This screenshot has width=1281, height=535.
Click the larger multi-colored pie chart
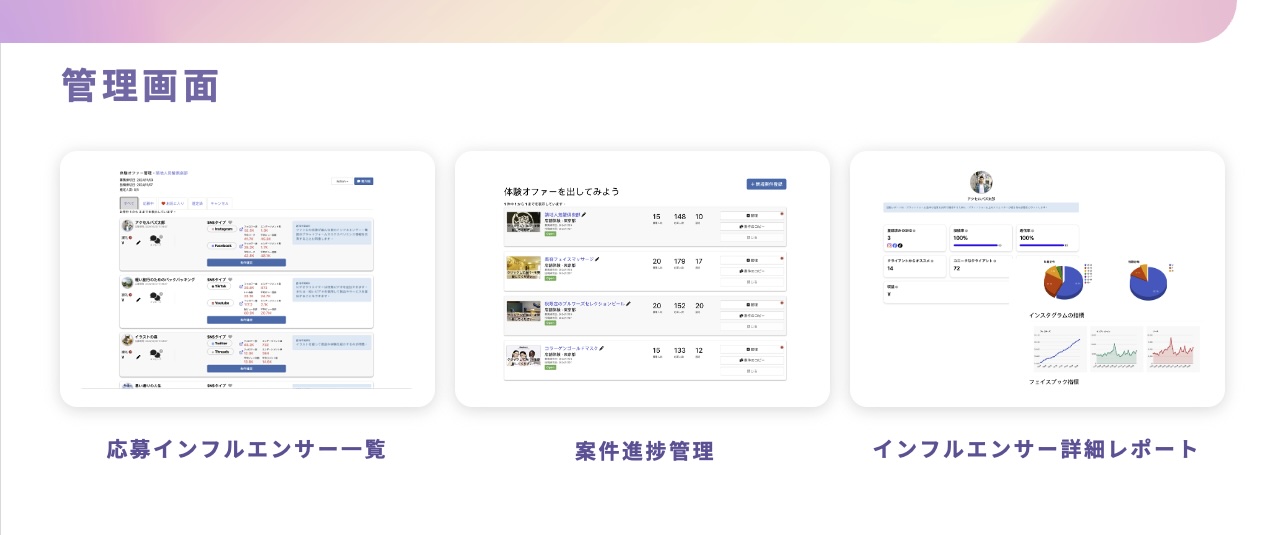click(1063, 281)
